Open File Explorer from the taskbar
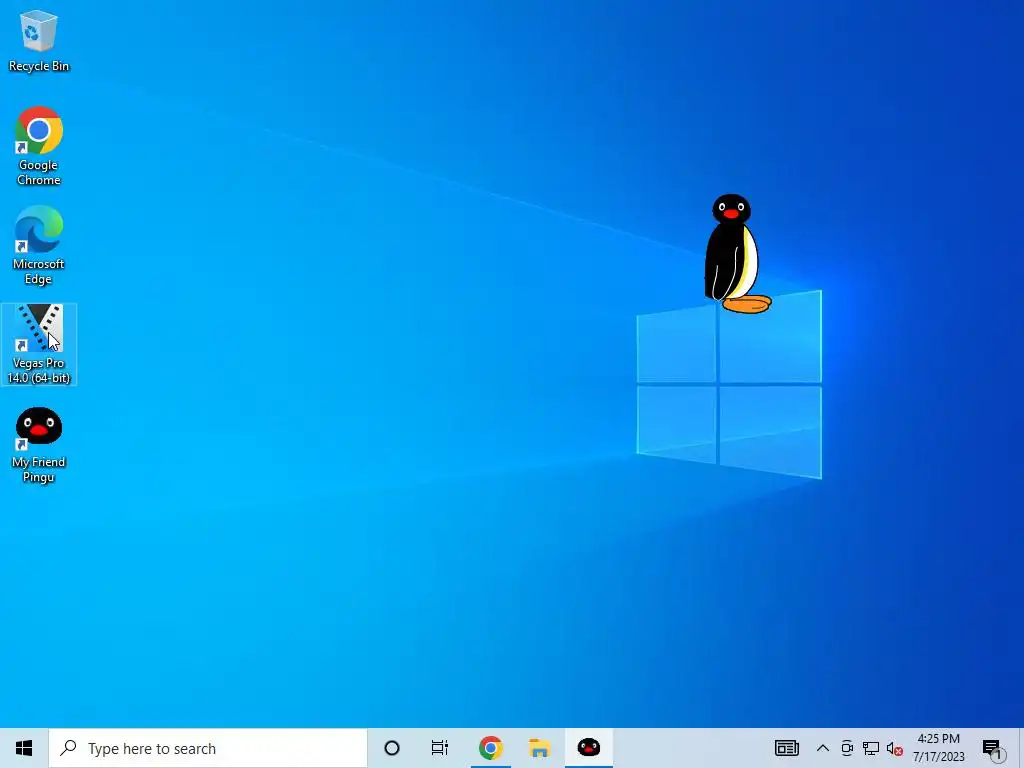This screenshot has width=1024, height=768. pyautogui.click(x=539, y=748)
